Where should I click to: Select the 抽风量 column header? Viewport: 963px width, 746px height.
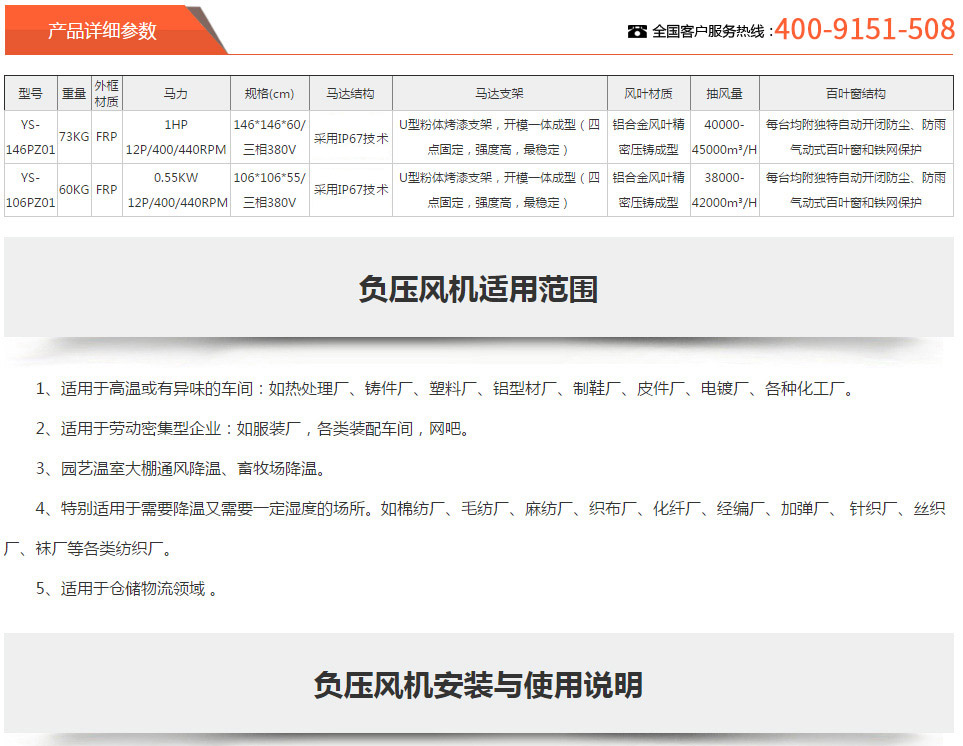click(725, 93)
